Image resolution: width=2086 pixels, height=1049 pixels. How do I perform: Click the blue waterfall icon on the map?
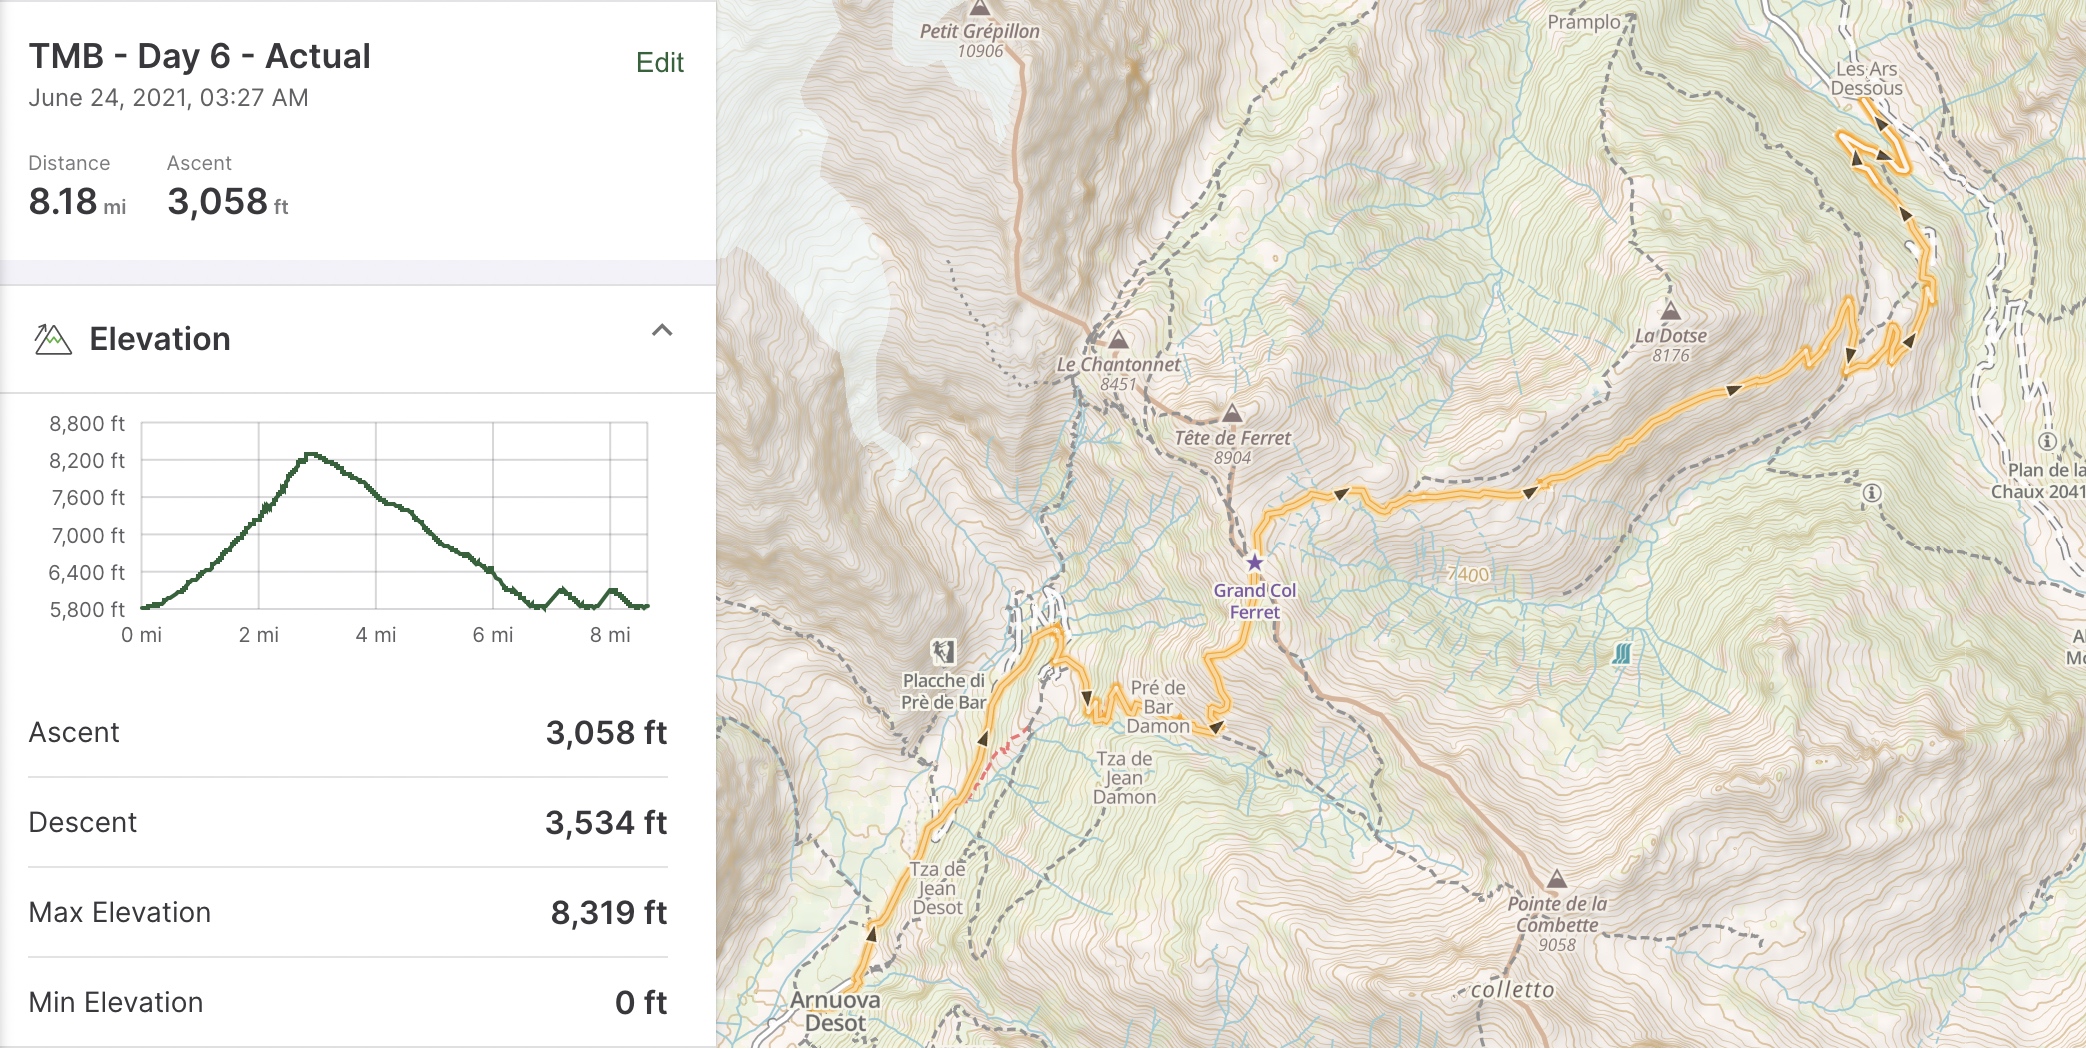[1621, 654]
